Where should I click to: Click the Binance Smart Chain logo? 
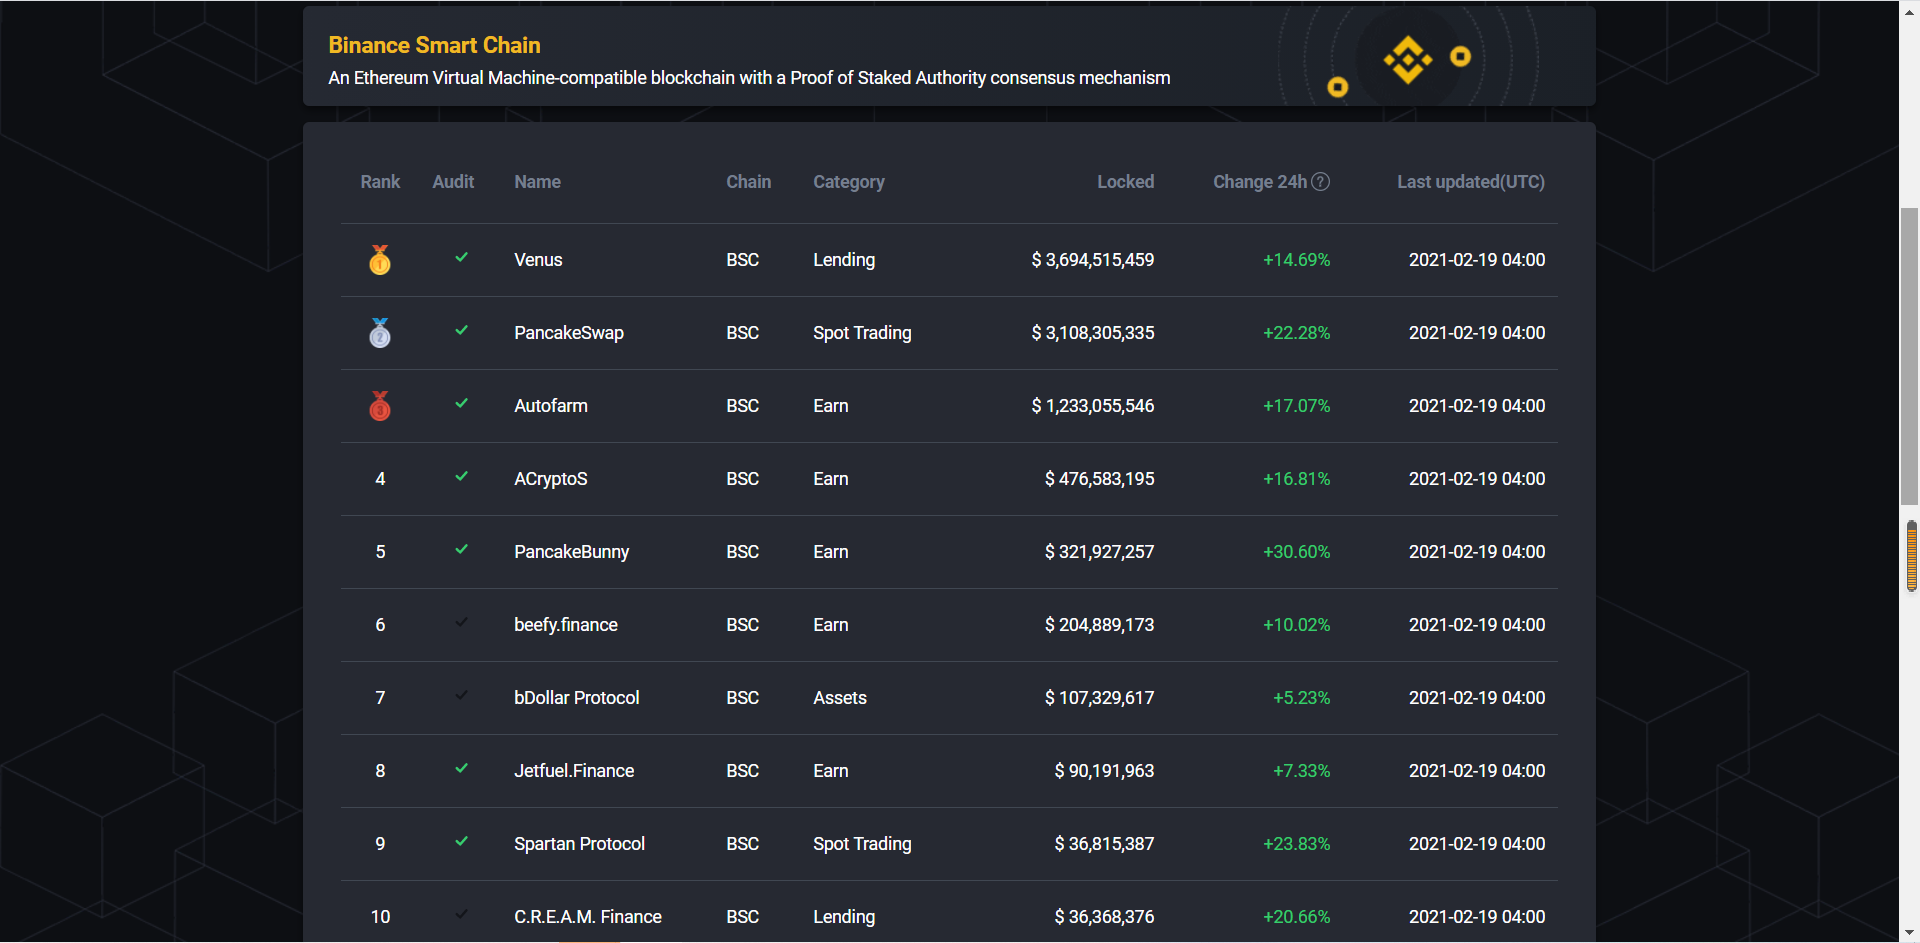pos(1408,60)
